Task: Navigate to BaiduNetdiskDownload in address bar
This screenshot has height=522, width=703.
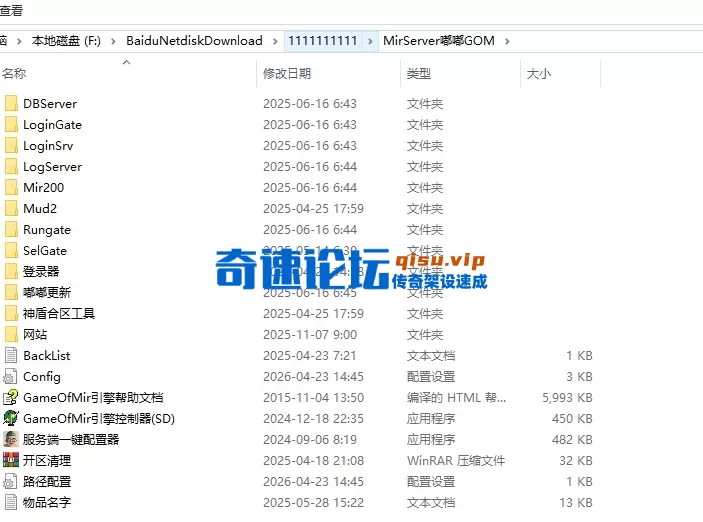Action: 194,41
